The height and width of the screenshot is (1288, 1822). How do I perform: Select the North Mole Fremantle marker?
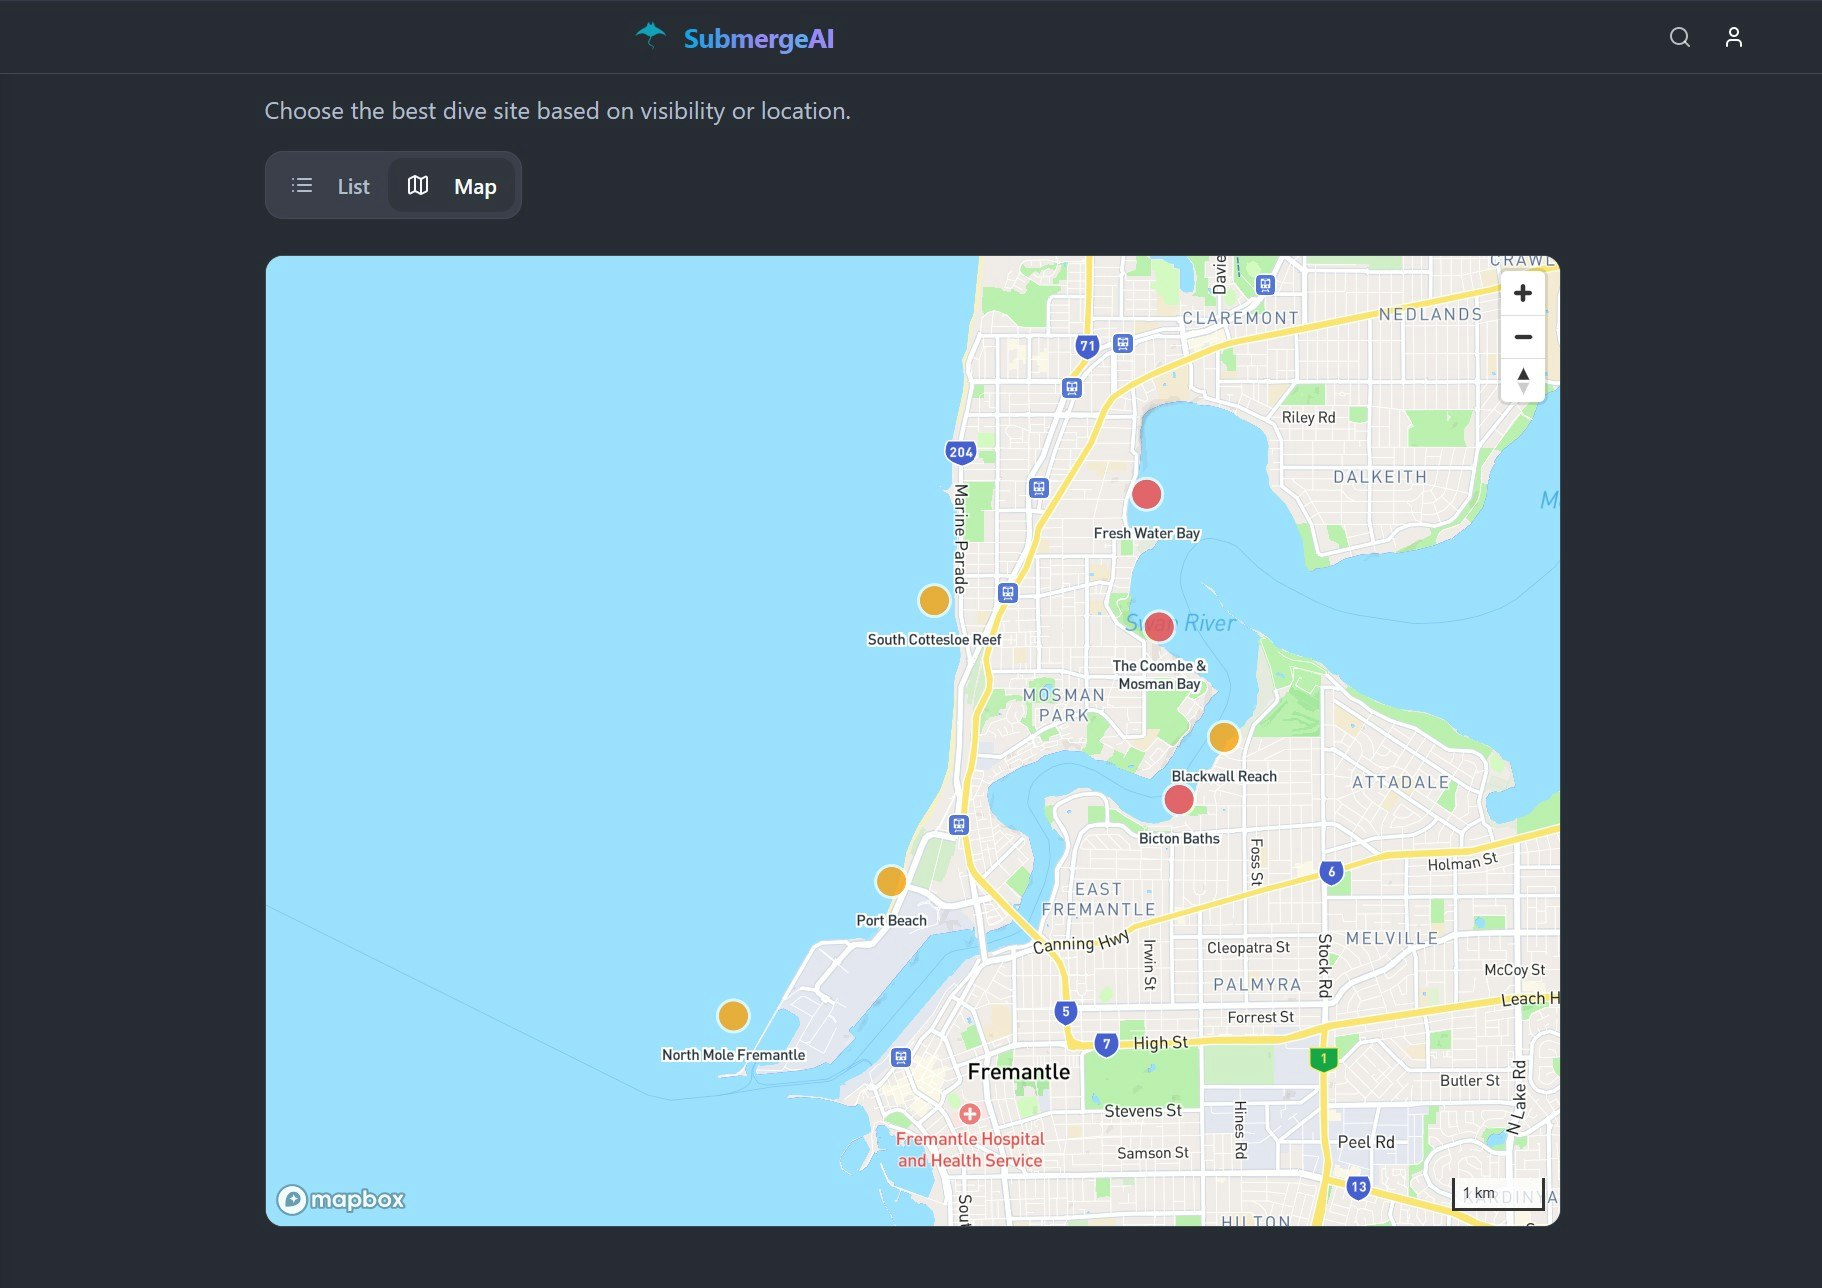733,1015
